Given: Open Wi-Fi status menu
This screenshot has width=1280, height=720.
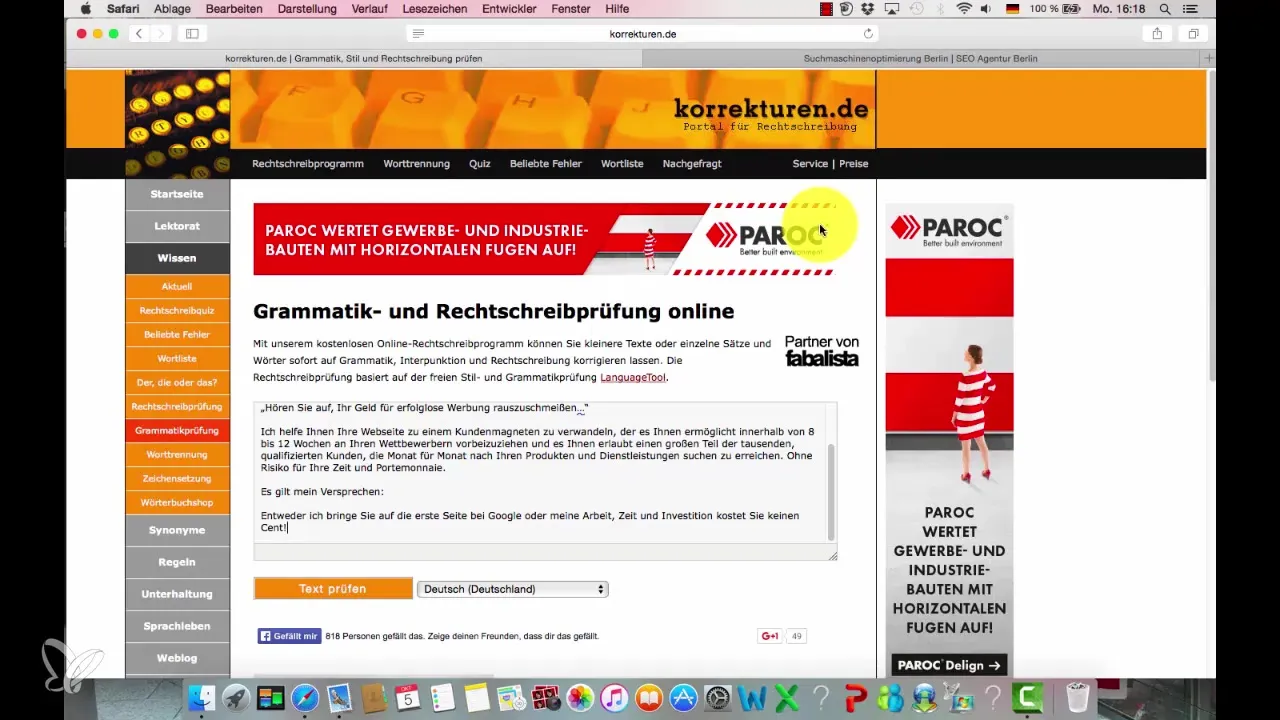Looking at the screenshot, I should tap(964, 9).
